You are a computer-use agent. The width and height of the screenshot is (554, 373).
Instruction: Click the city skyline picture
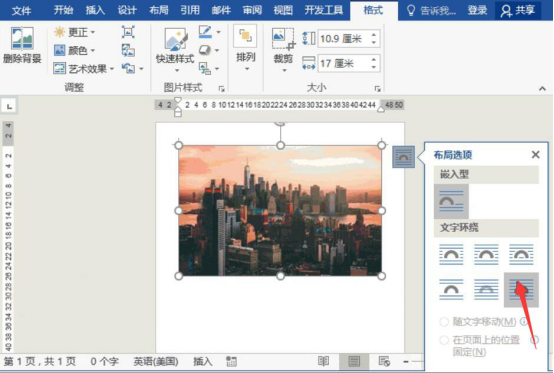(280, 211)
